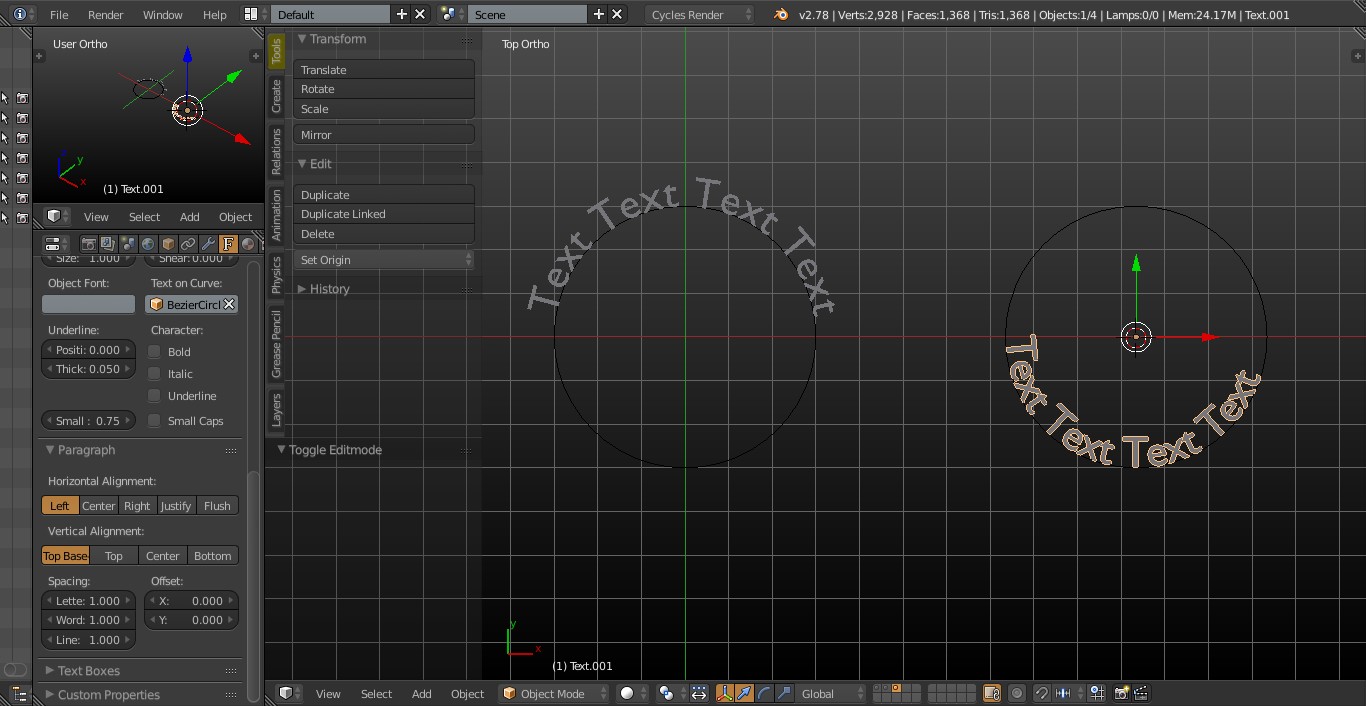Click the Translate button
Viewport: 1366px width, 706px height.
[x=384, y=70]
